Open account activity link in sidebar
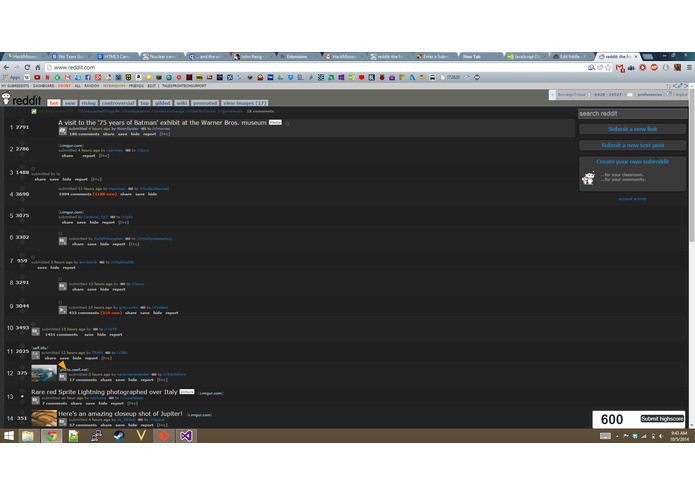The height and width of the screenshot is (494, 695). pyautogui.click(x=633, y=199)
